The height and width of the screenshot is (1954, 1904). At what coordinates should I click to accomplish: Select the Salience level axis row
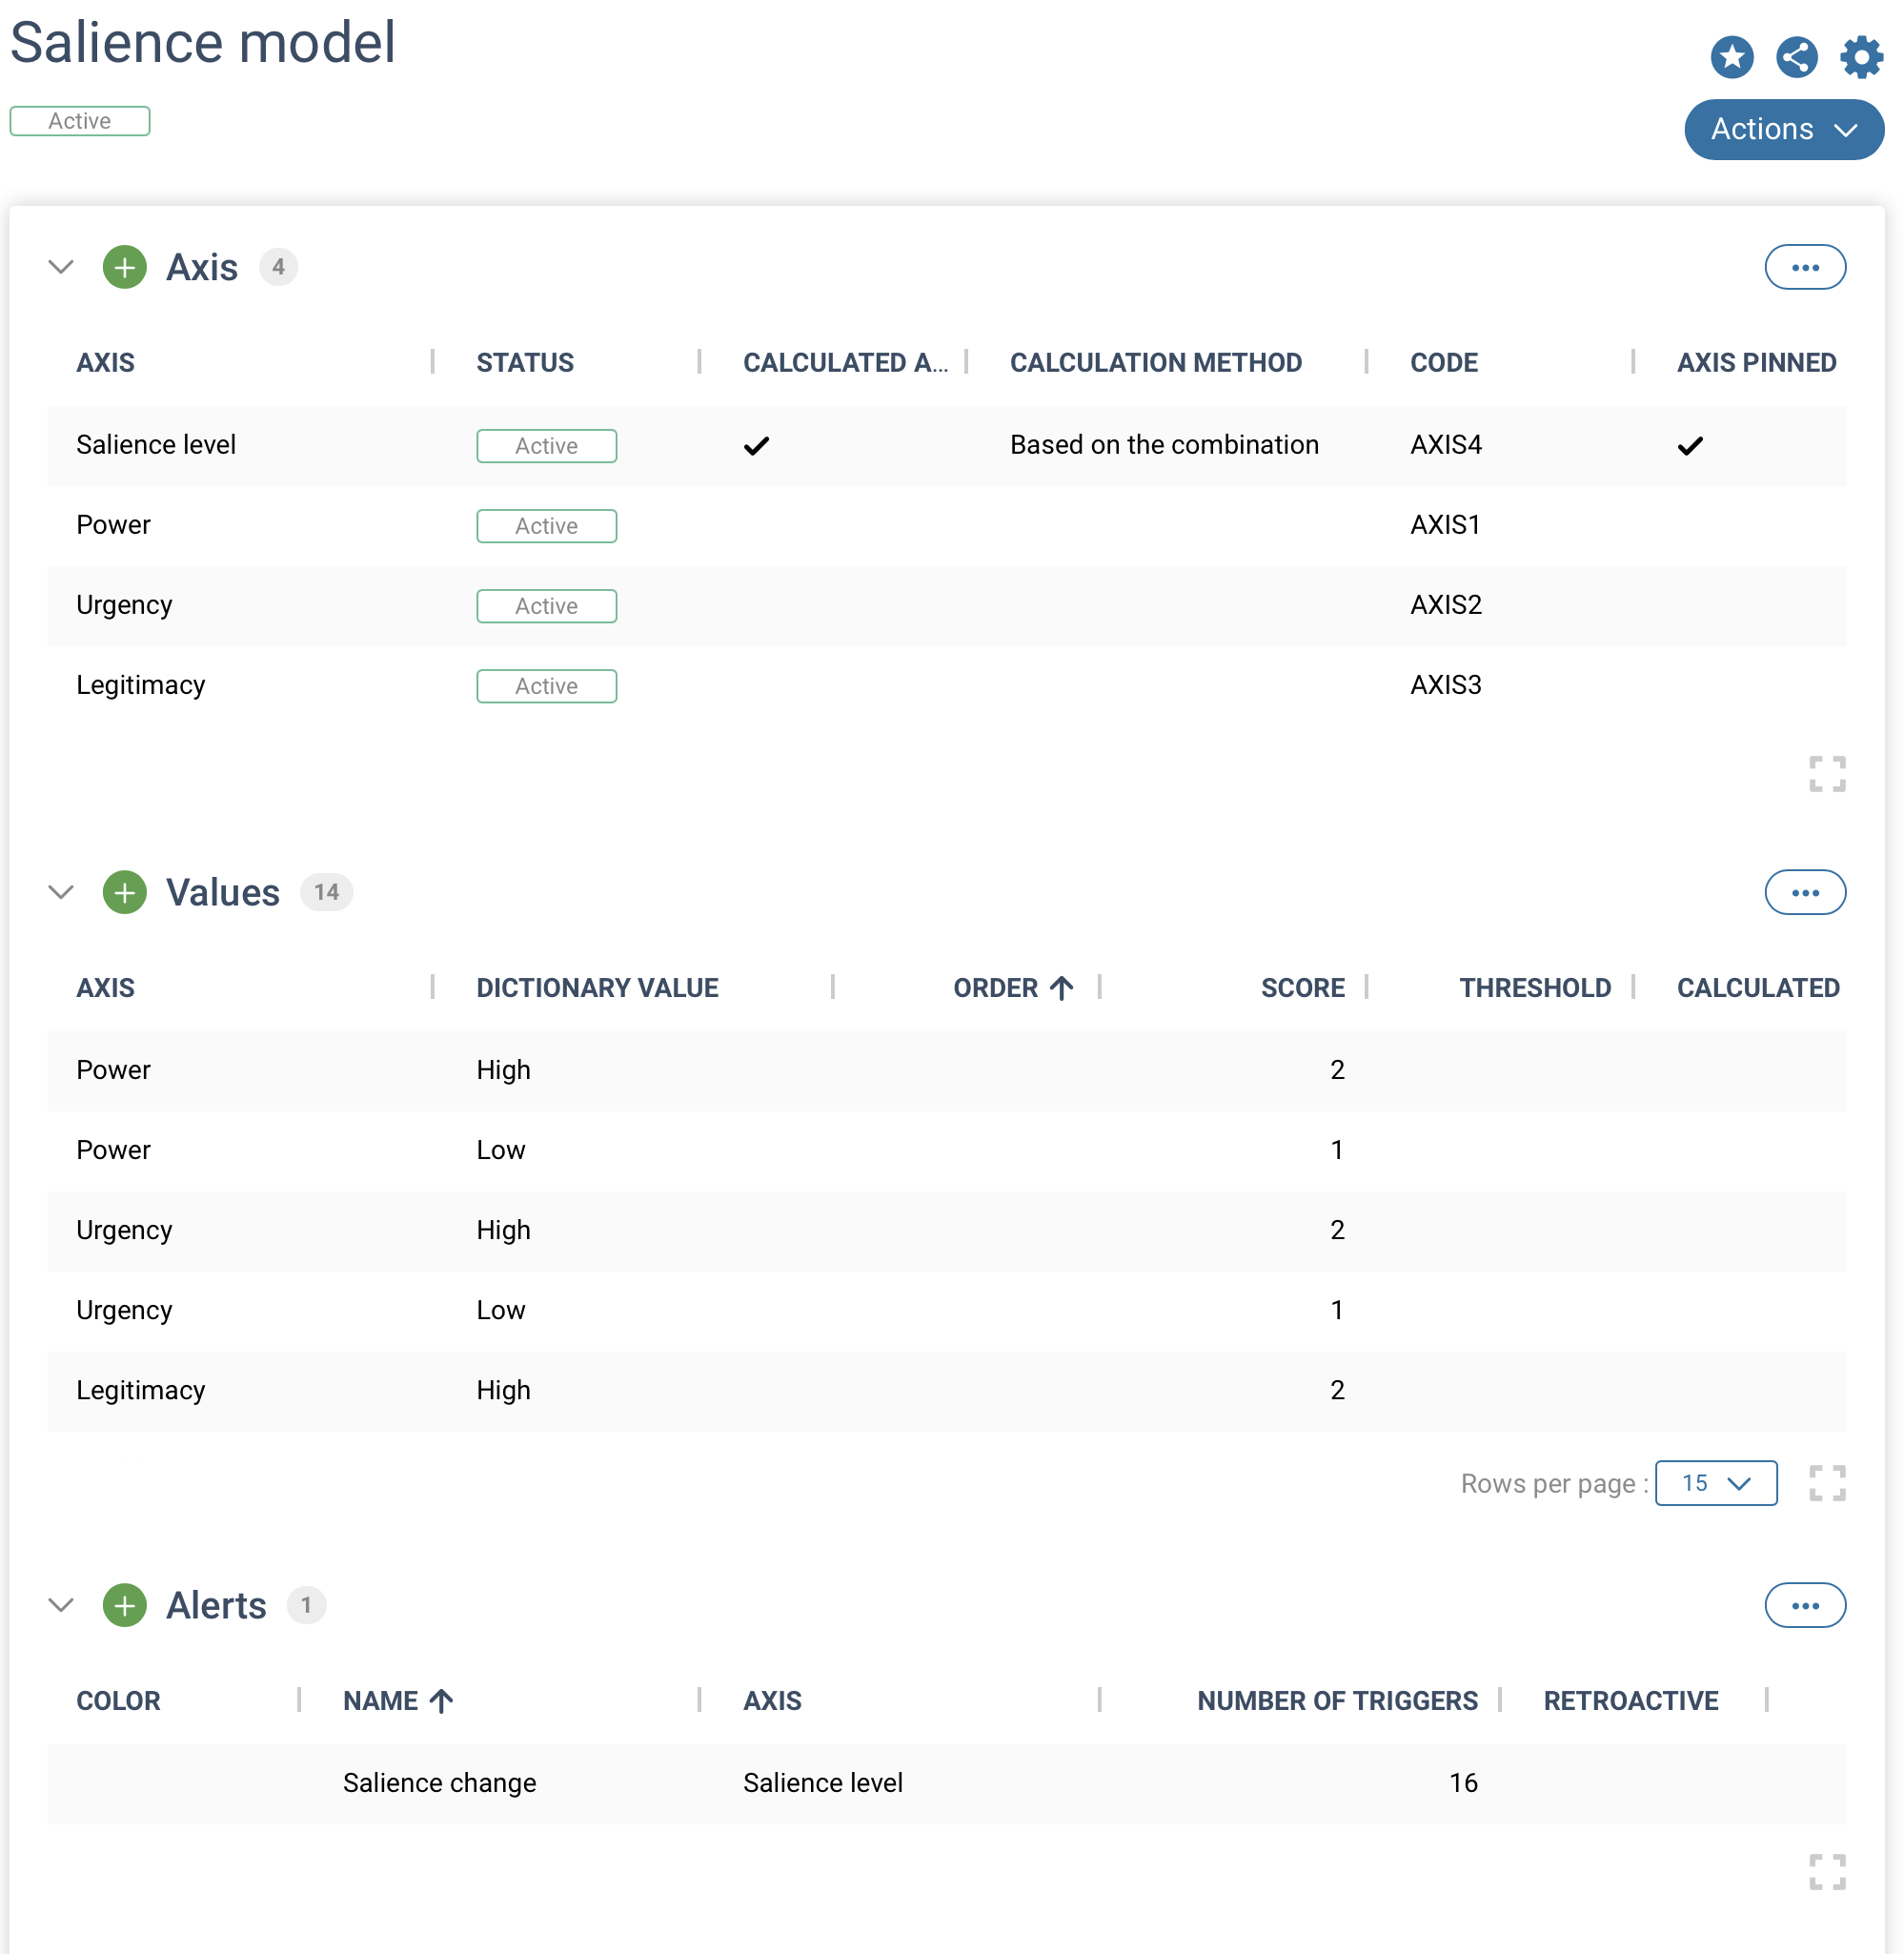[x=947, y=445]
